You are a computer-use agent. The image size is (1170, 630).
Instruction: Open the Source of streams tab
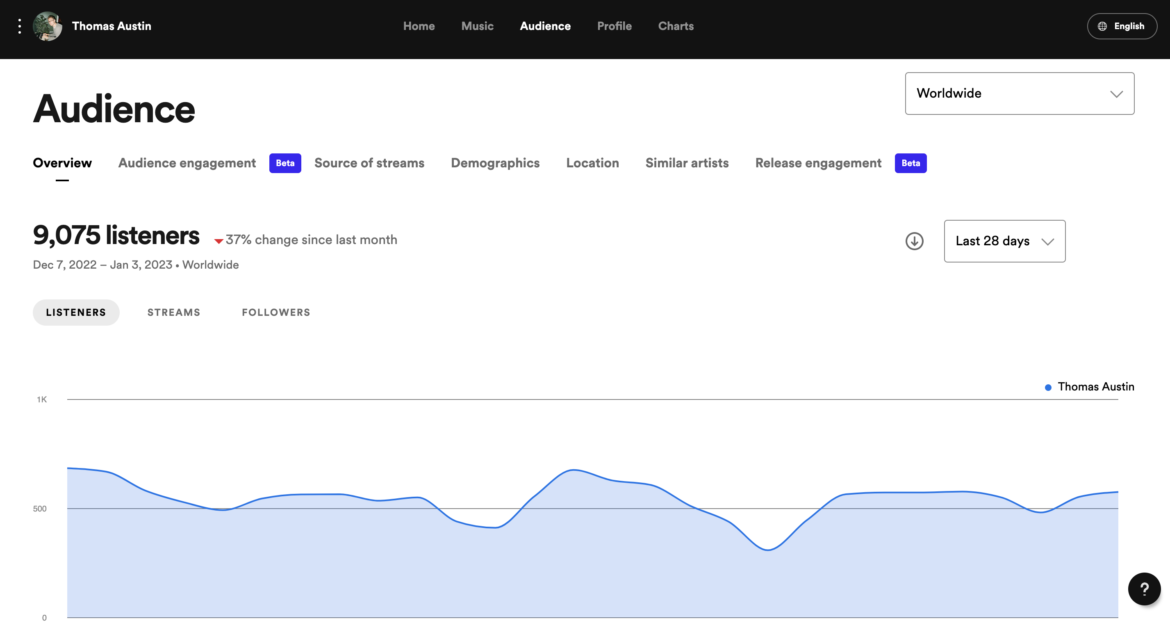click(369, 163)
